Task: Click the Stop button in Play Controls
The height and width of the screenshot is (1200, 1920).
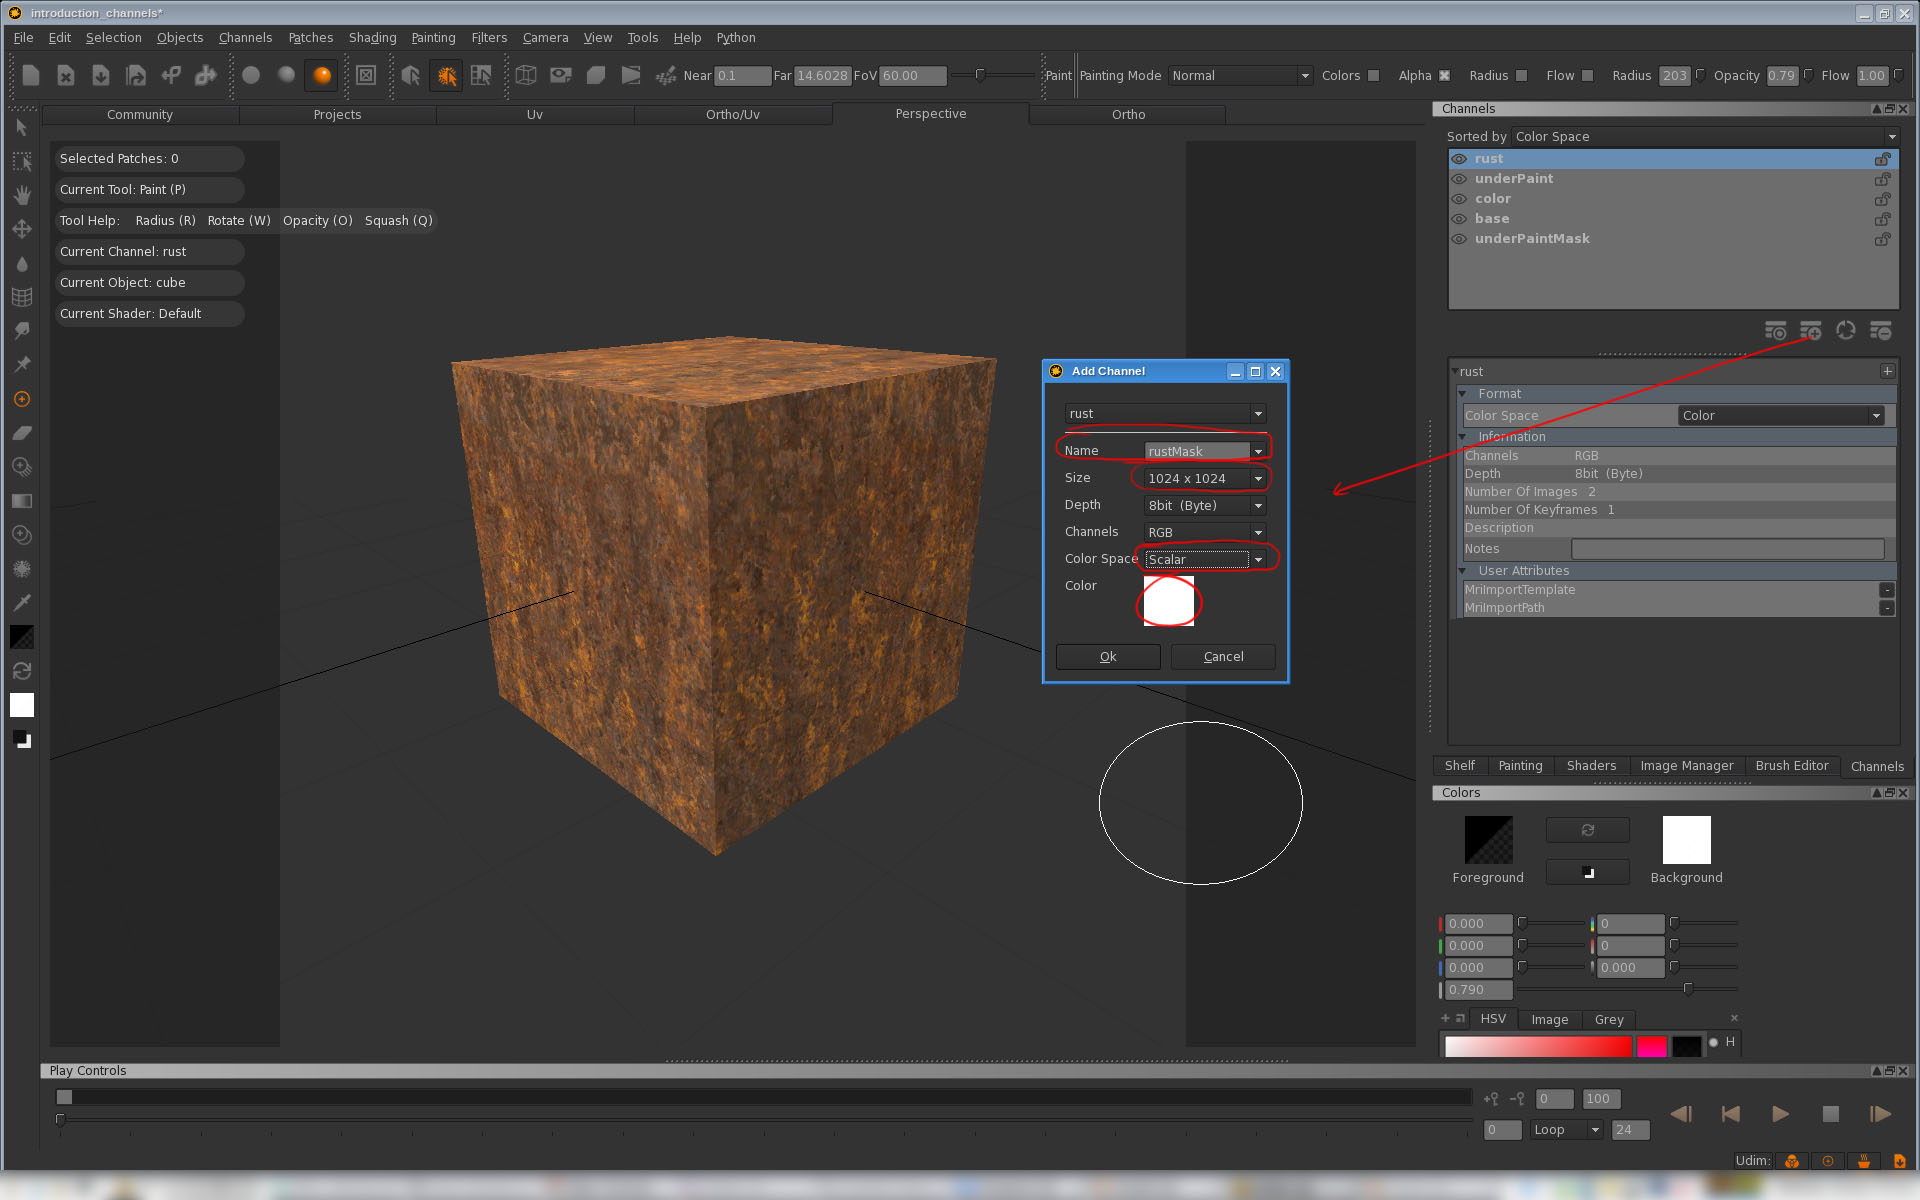Action: coord(1830,1114)
